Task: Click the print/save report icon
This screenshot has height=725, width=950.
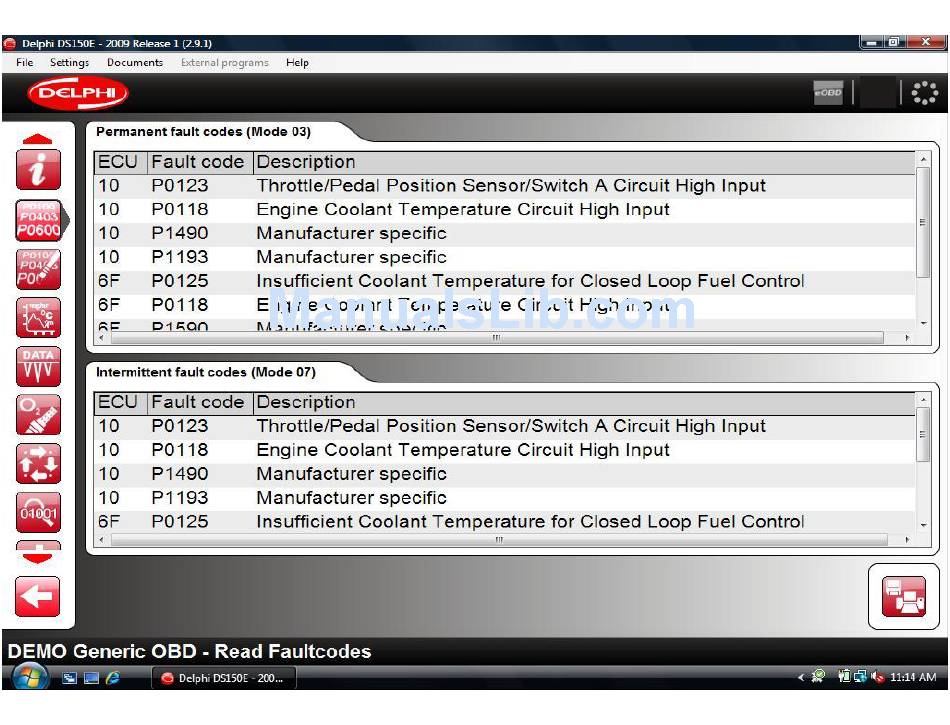Action: click(x=903, y=597)
